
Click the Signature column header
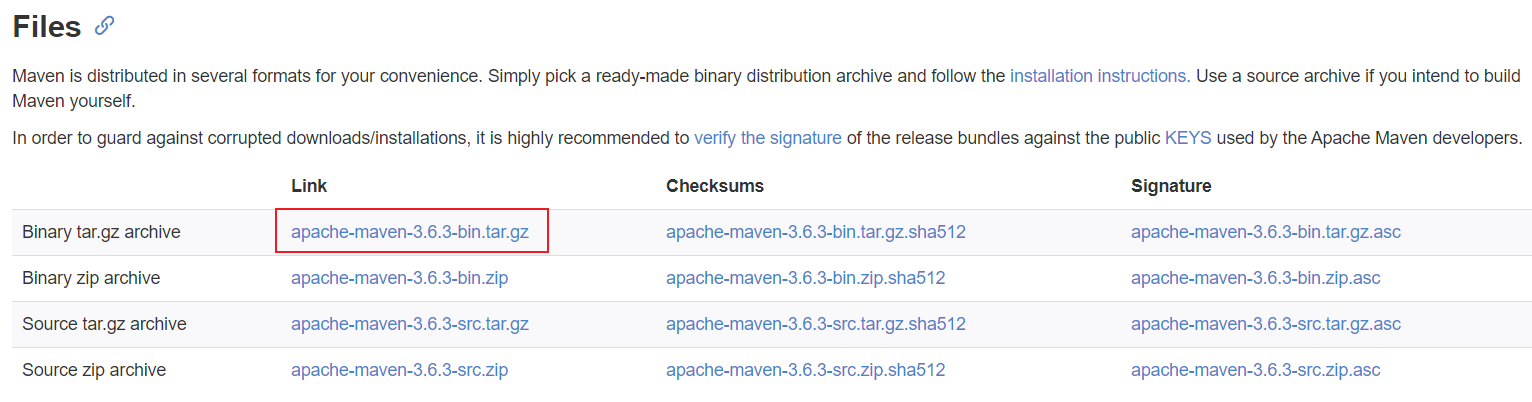coord(1171,186)
